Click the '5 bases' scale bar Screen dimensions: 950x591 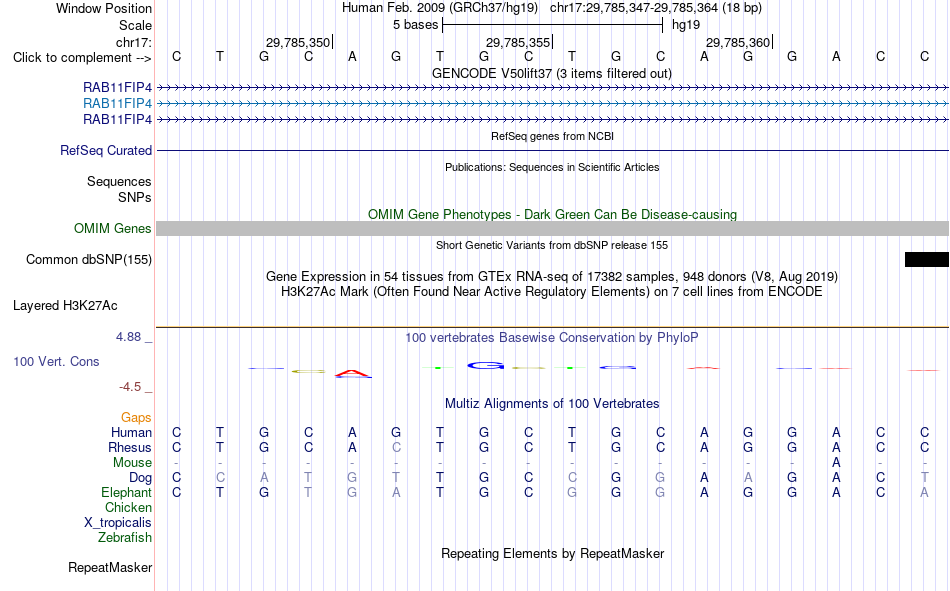point(553,25)
